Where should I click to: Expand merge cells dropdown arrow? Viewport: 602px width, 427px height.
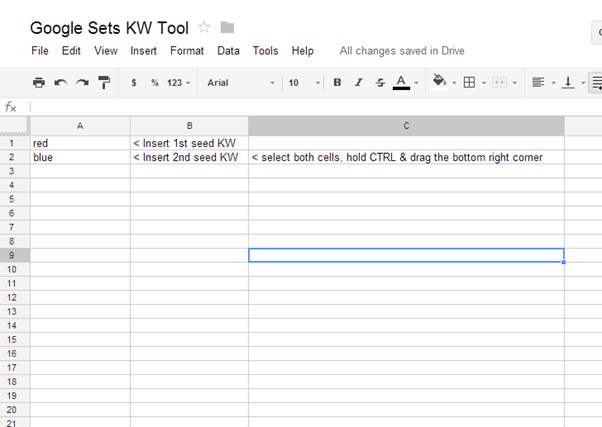click(x=514, y=83)
